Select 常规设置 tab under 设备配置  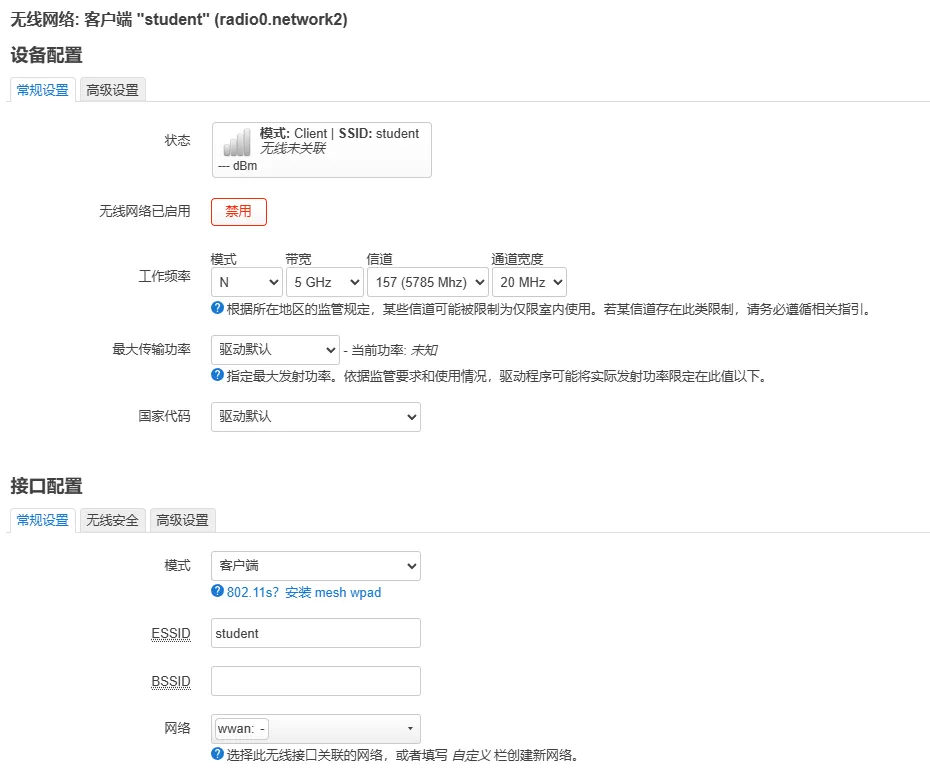coord(43,90)
